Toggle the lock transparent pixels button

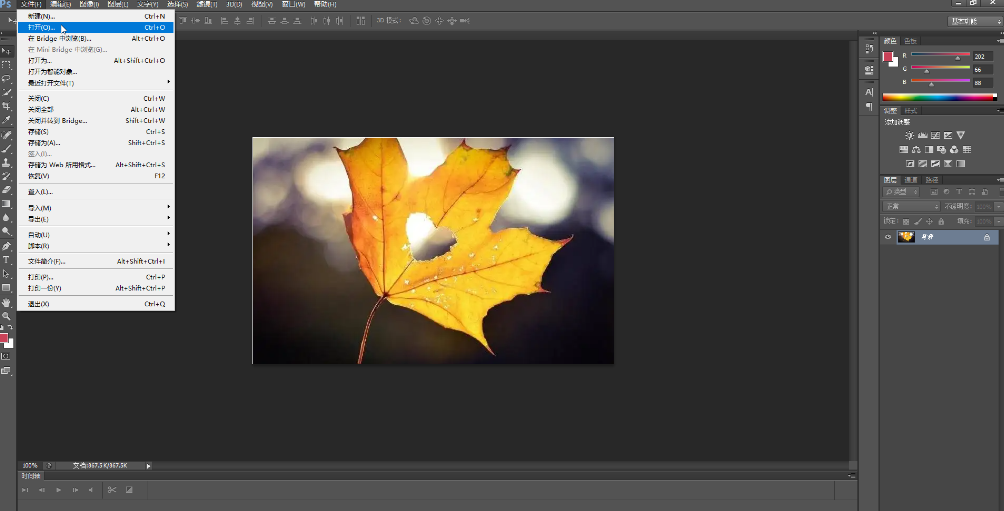[905, 221]
